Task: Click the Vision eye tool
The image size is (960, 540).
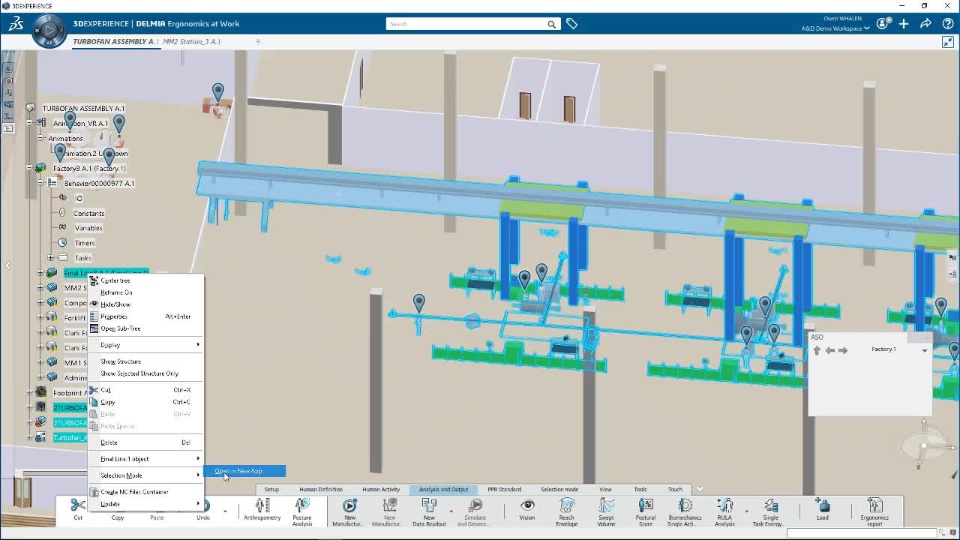Action: [527, 509]
